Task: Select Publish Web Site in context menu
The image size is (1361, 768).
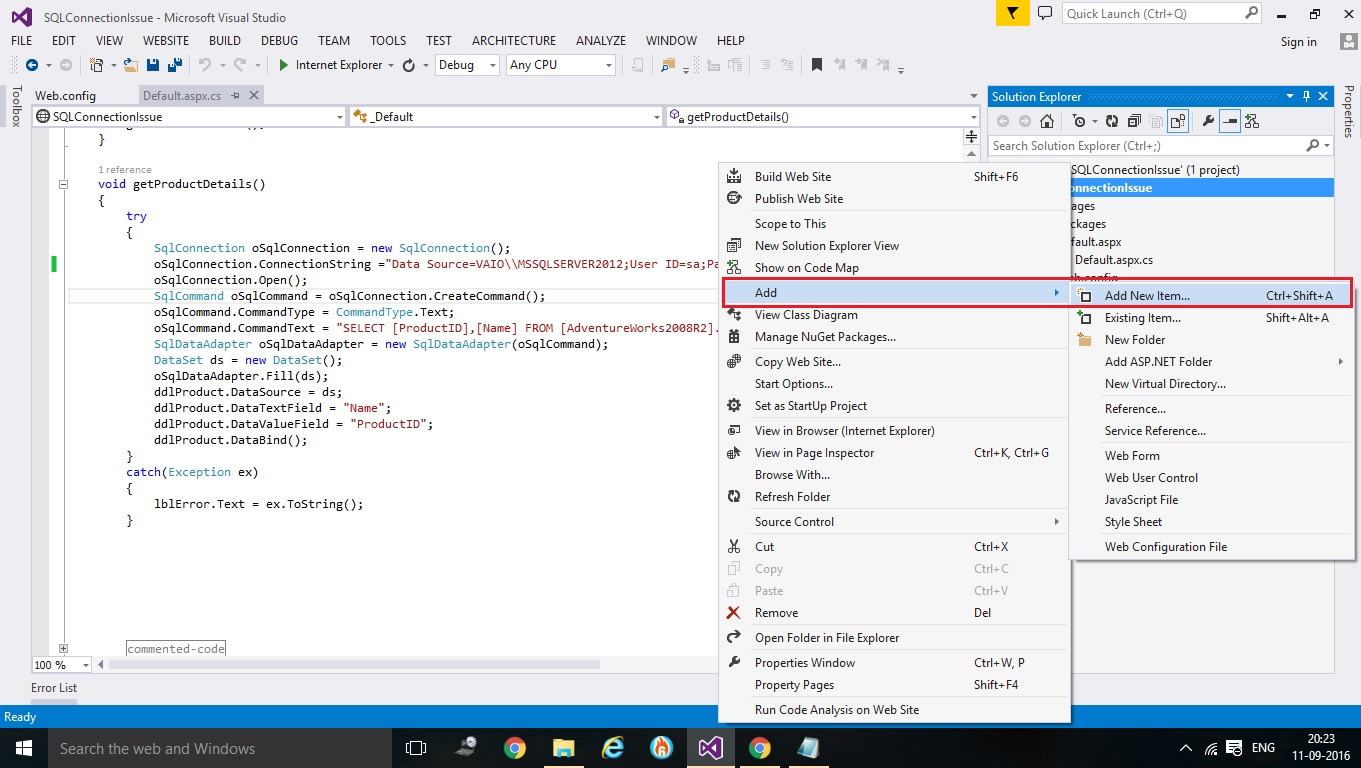Action: click(x=894, y=199)
